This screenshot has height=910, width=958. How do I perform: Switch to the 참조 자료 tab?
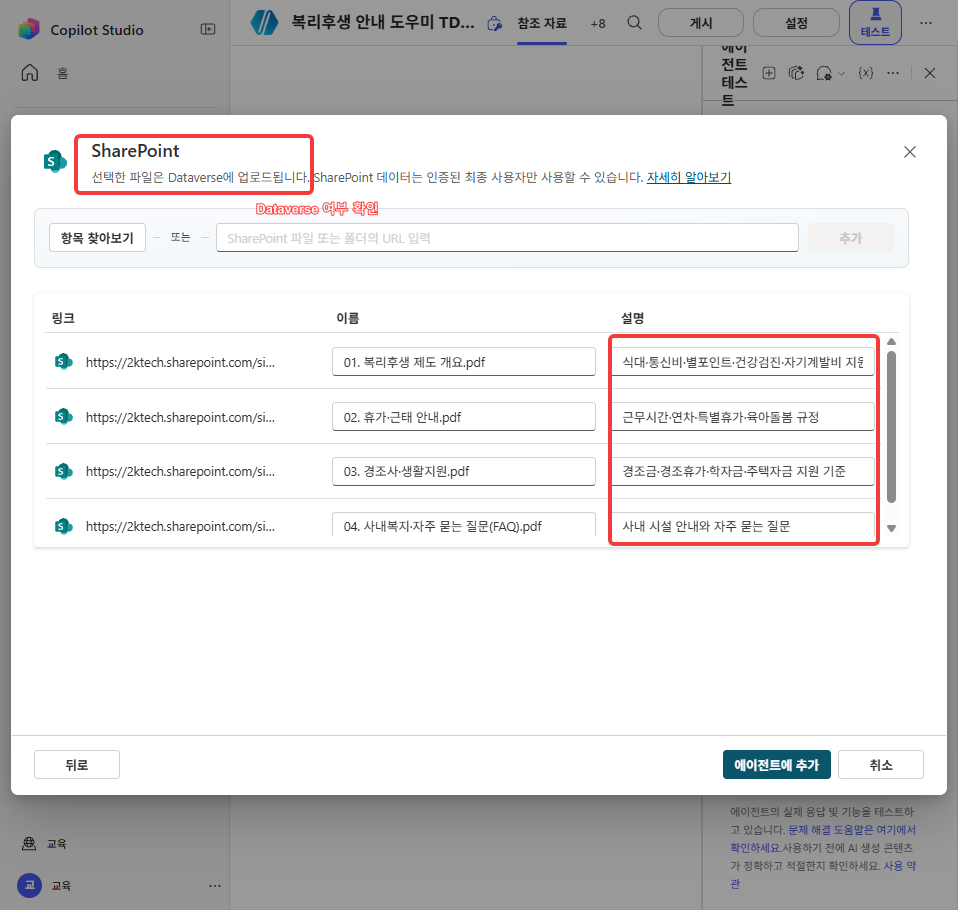pyautogui.click(x=541, y=23)
